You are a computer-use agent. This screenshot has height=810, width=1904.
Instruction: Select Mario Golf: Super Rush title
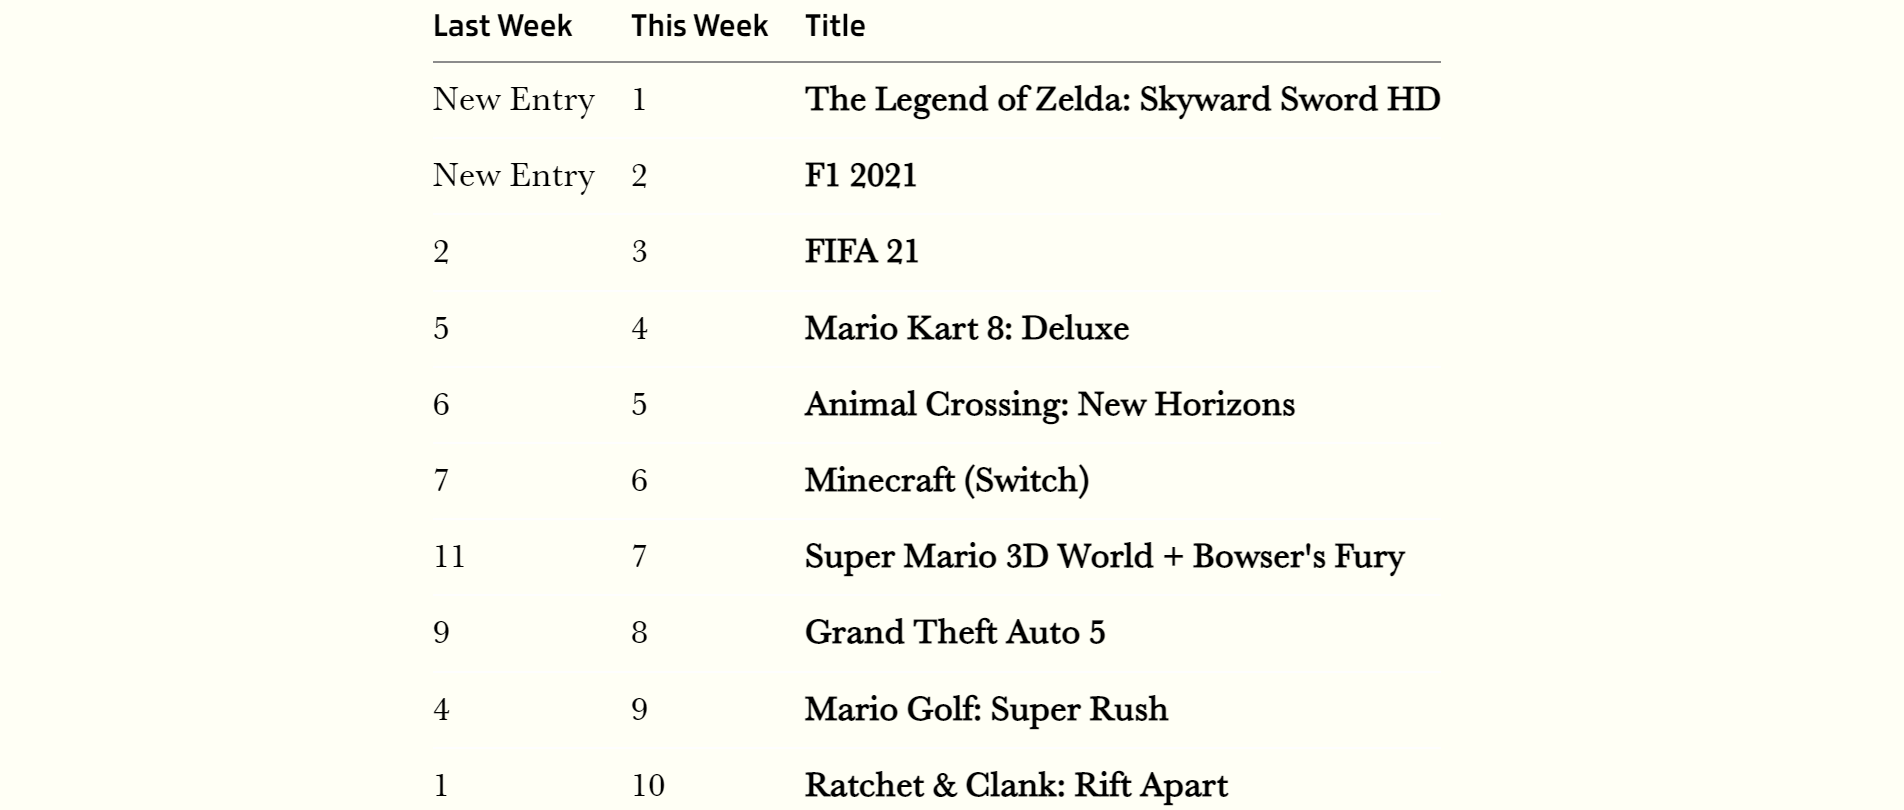[986, 710]
